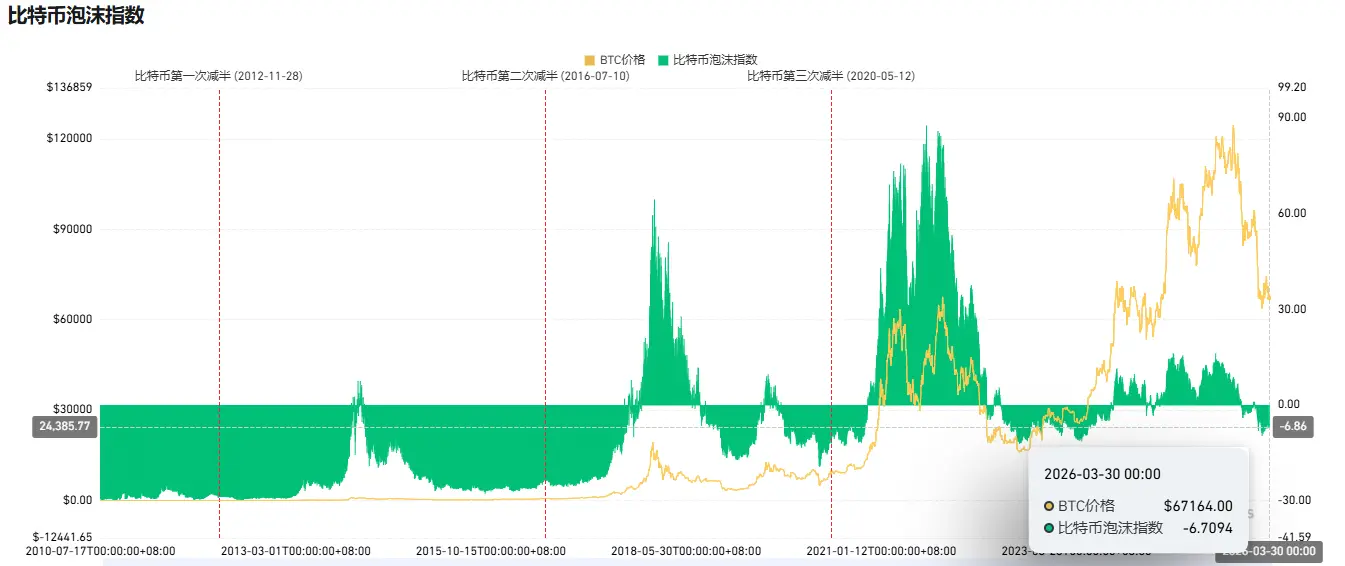Image resolution: width=1345 pixels, height=566 pixels.
Task: Click the -30.00 right axis label
Action: (x=1294, y=500)
